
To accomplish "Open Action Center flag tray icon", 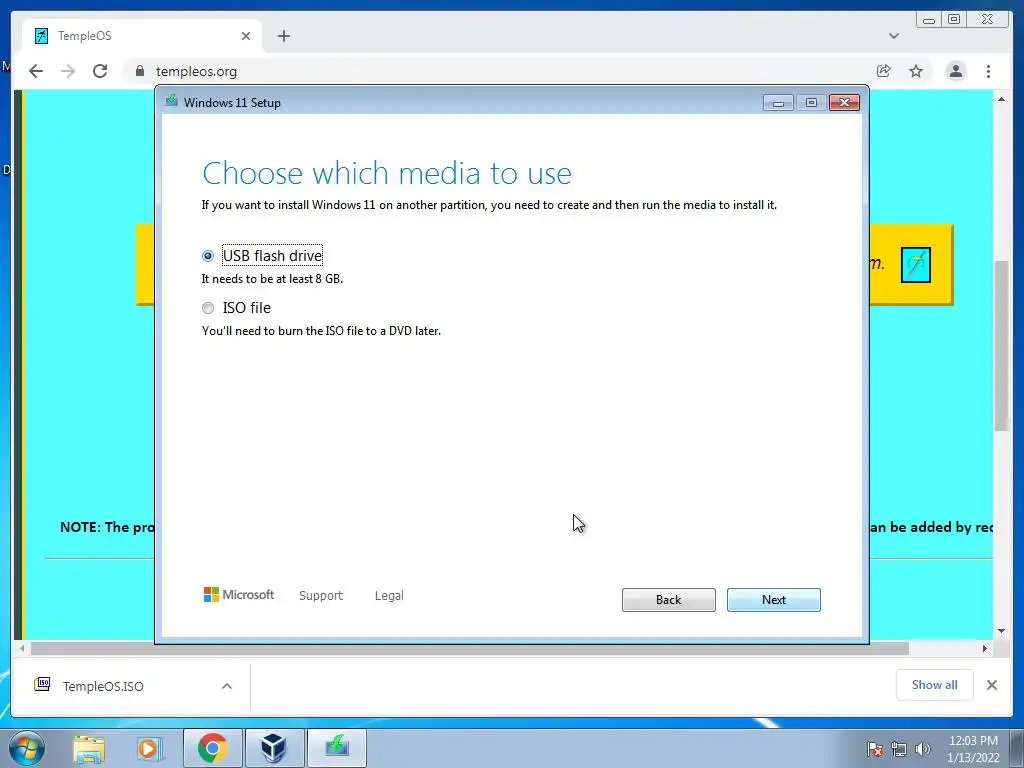I will pos(875,749).
